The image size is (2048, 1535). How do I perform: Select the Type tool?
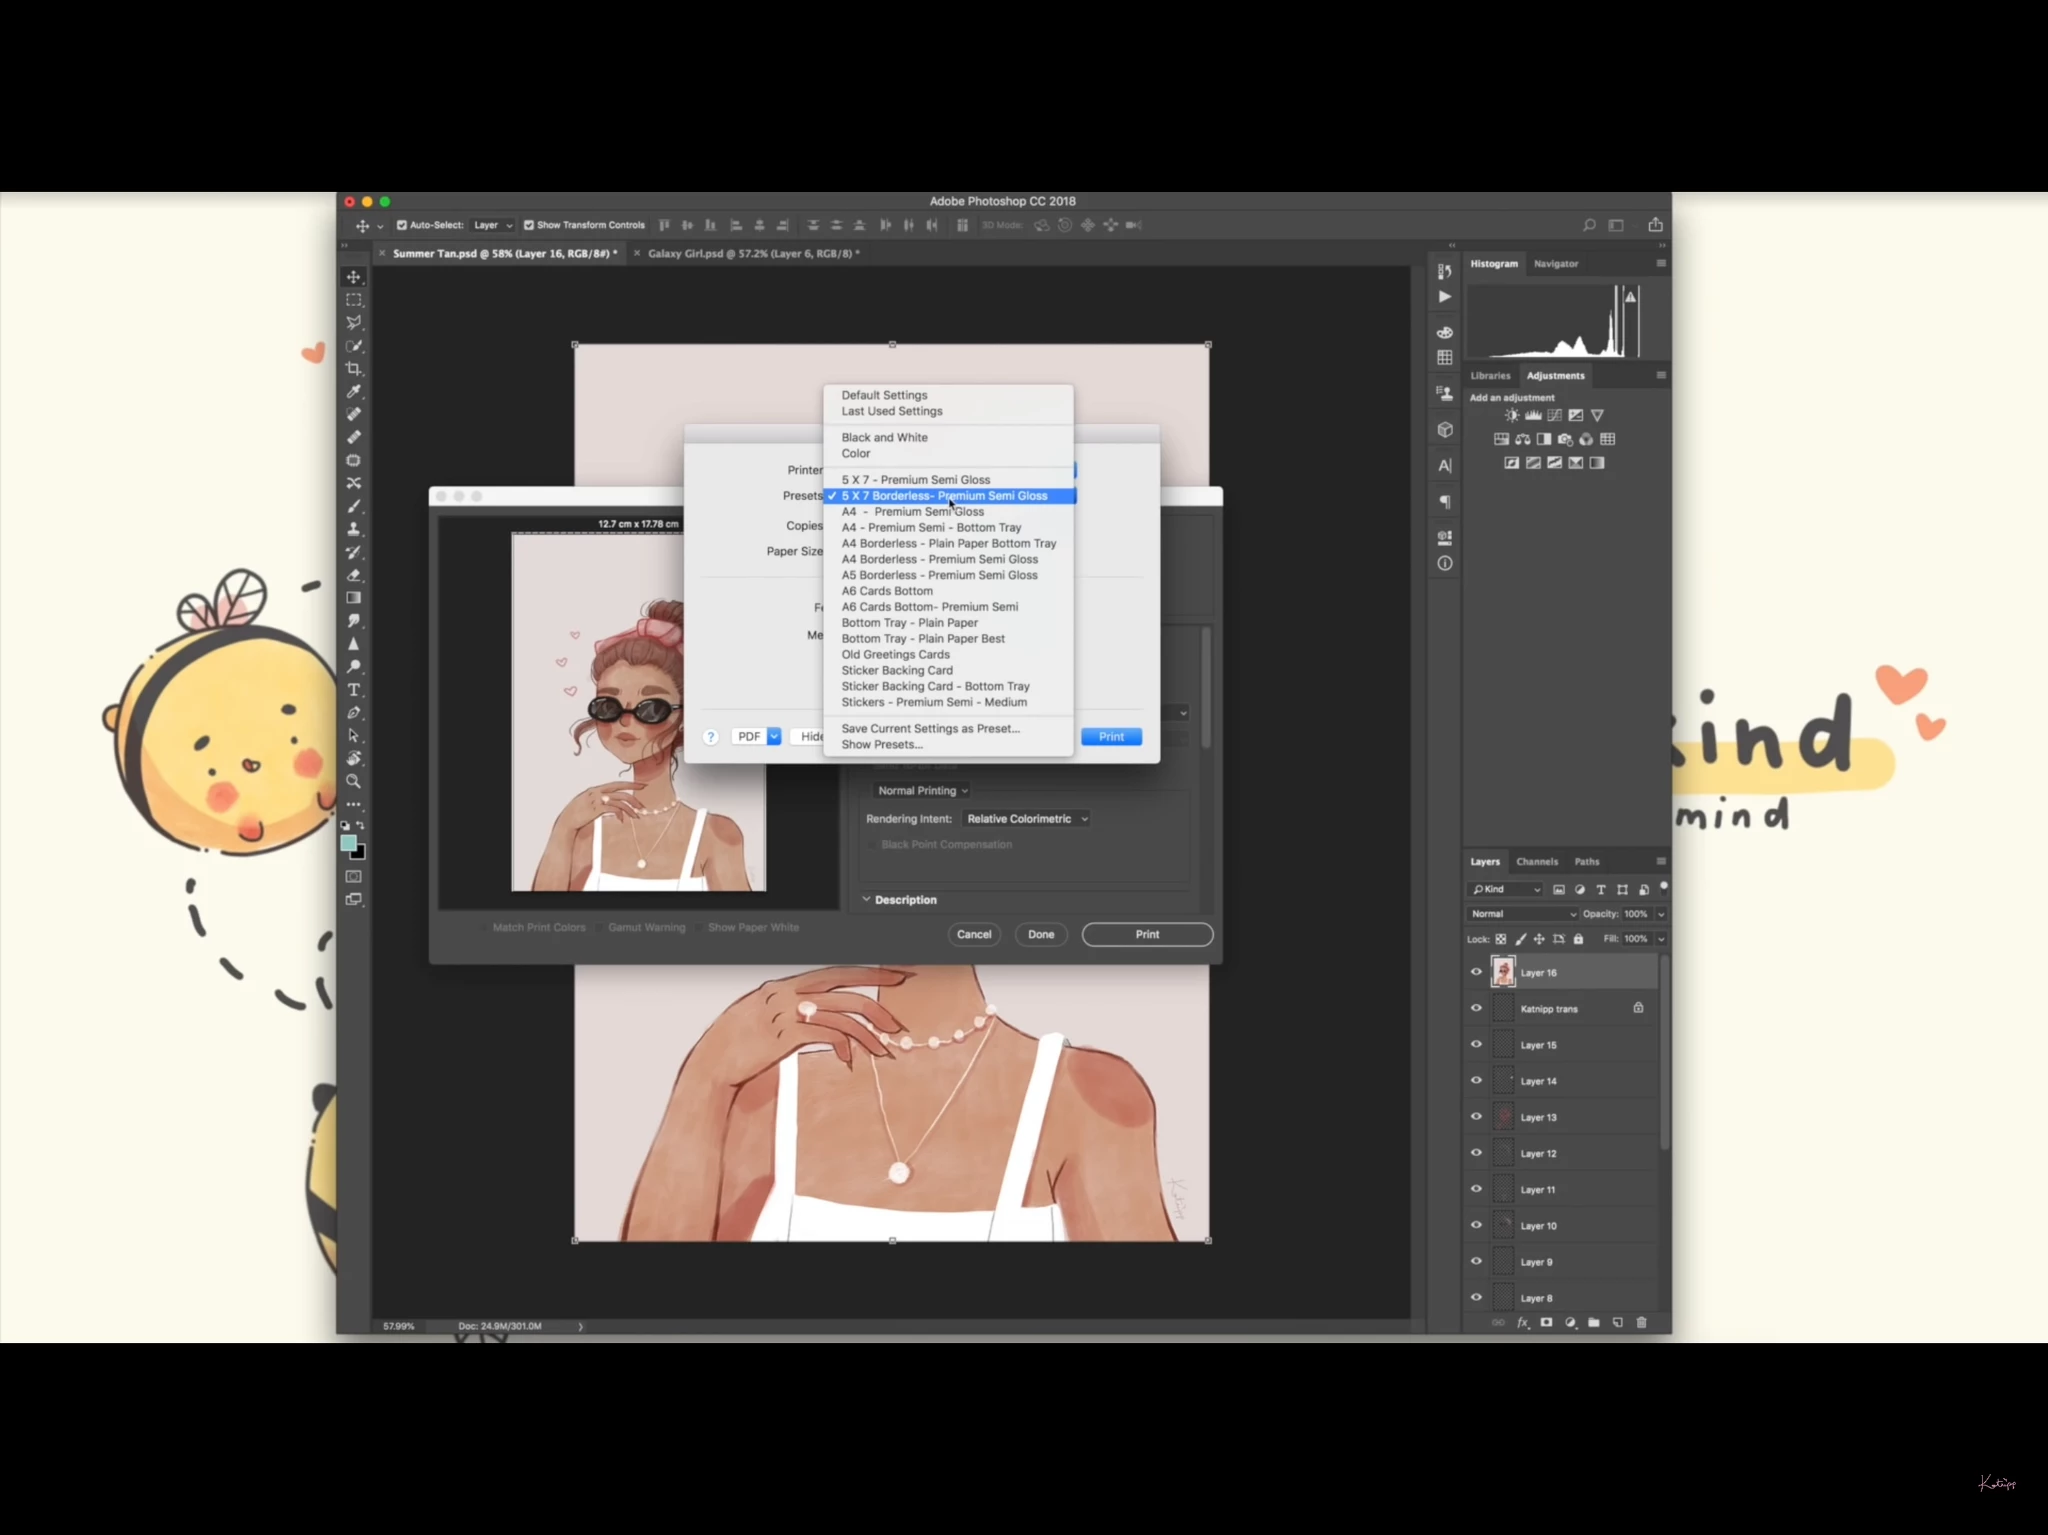pos(354,690)
